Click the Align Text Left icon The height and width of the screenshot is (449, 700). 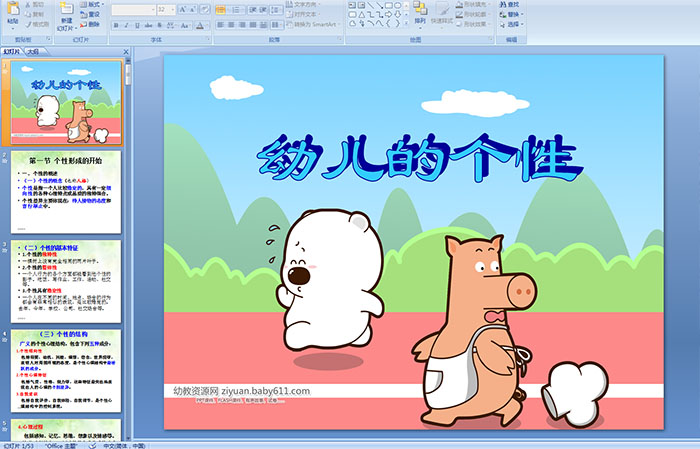[x=221, y=25]
